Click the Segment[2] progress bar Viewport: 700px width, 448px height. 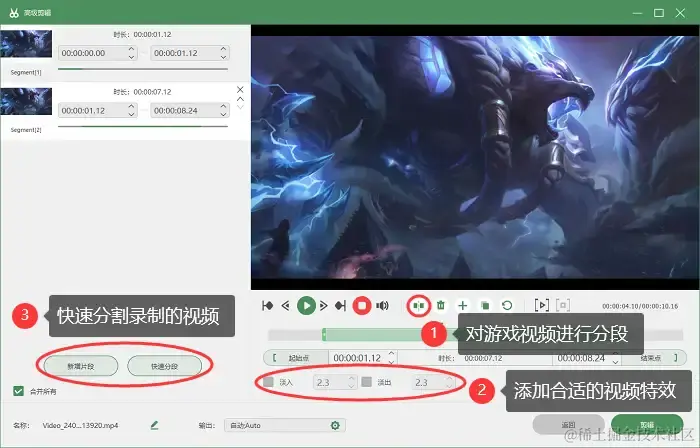pyautogui.click(x=143, y=126)
